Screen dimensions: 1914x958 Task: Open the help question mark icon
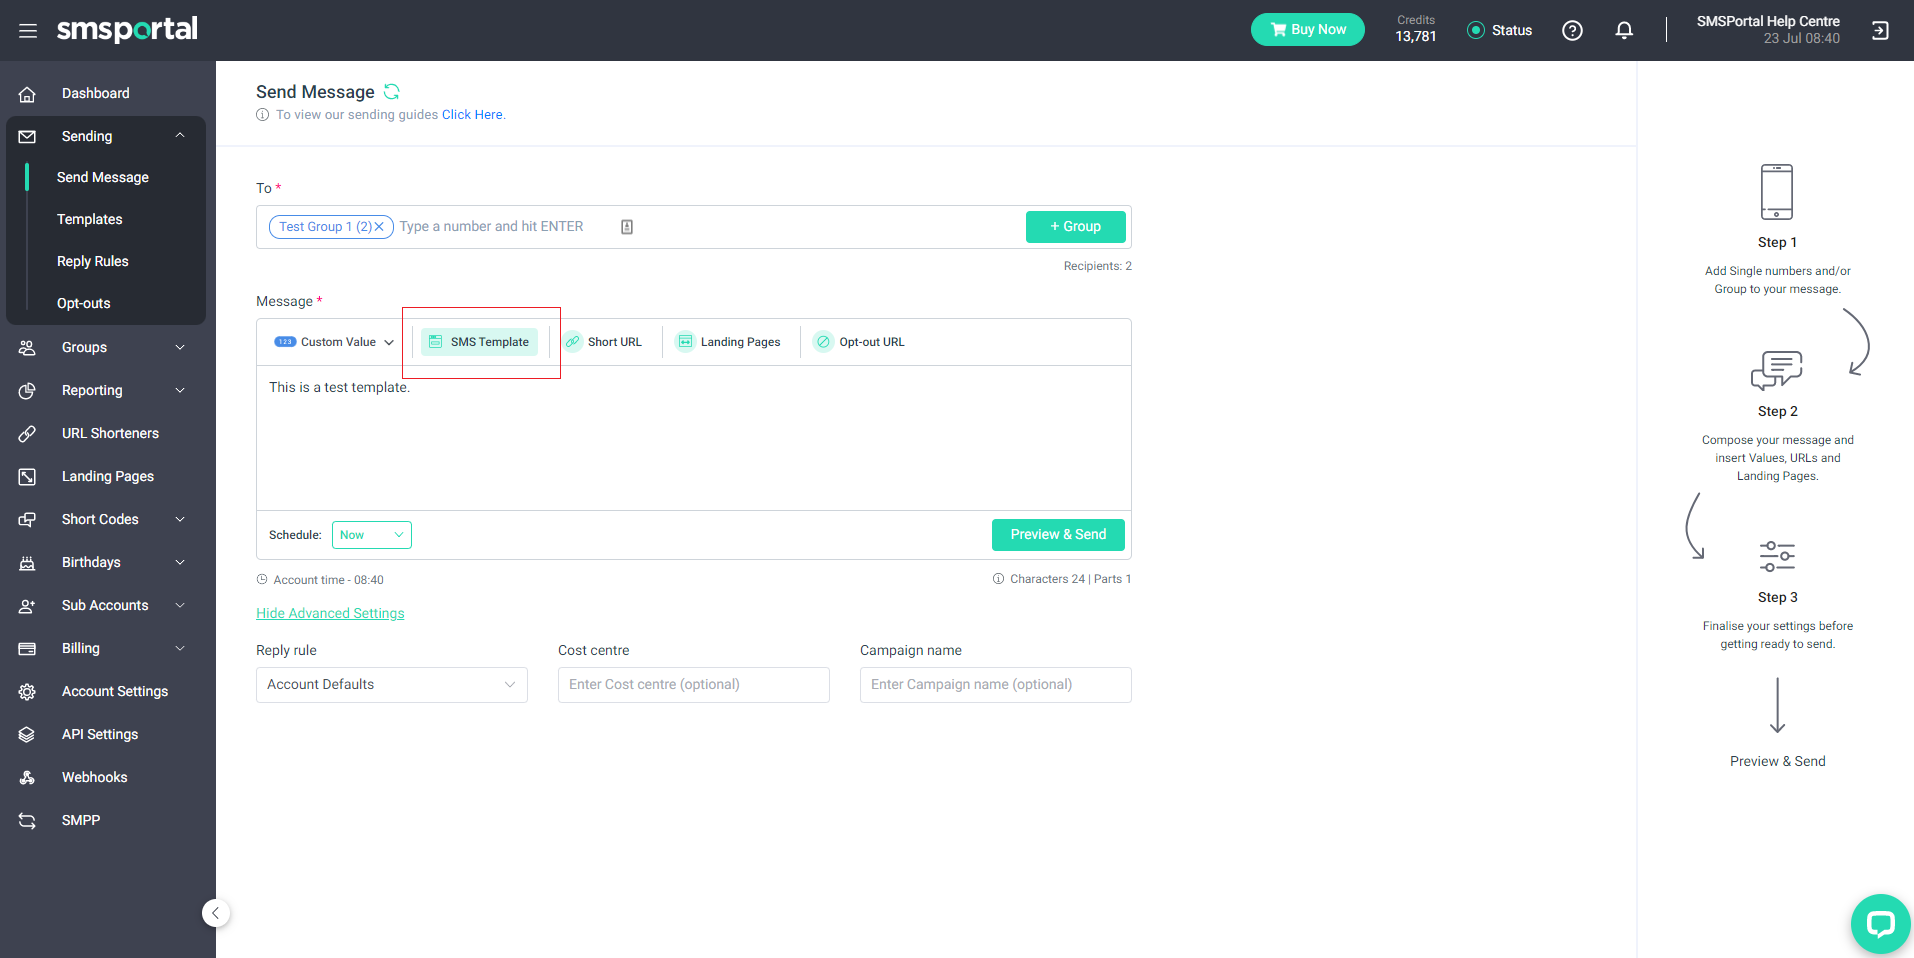pyautogui.click(x=1572, y=31)
